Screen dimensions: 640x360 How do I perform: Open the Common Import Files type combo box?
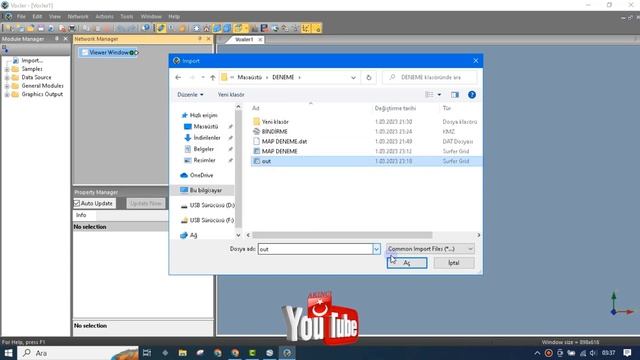[x=430, y=249]
